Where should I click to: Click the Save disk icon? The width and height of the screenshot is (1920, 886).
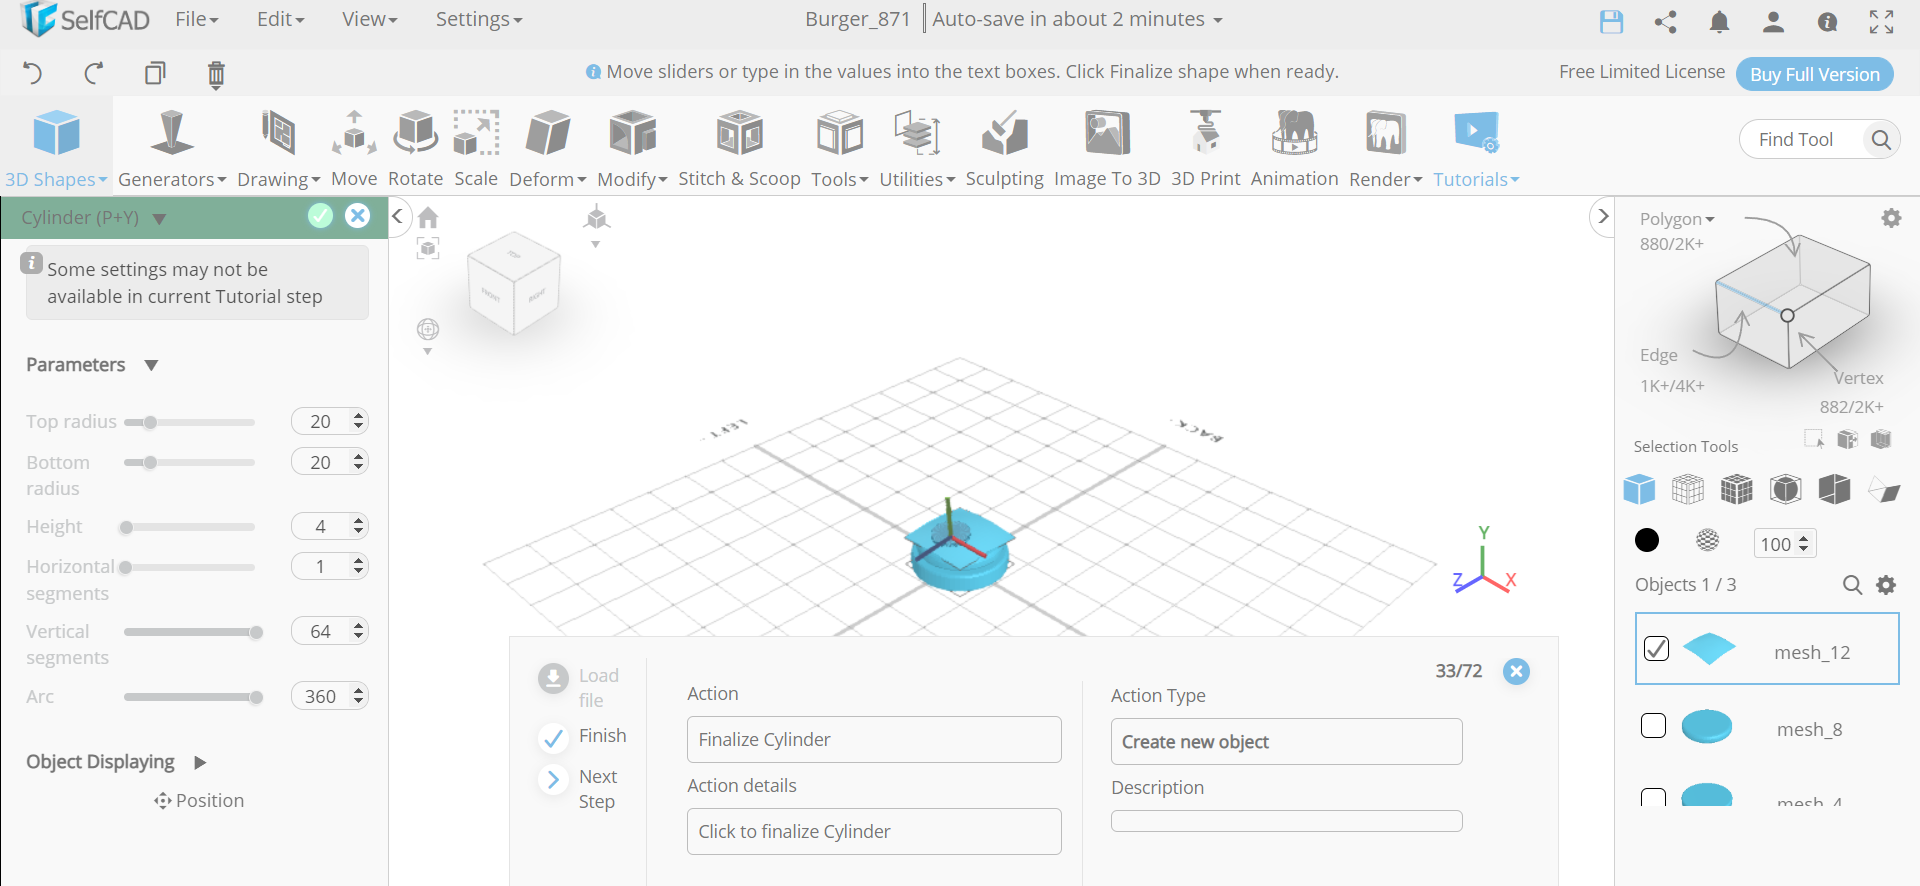tap(1611, 21)
